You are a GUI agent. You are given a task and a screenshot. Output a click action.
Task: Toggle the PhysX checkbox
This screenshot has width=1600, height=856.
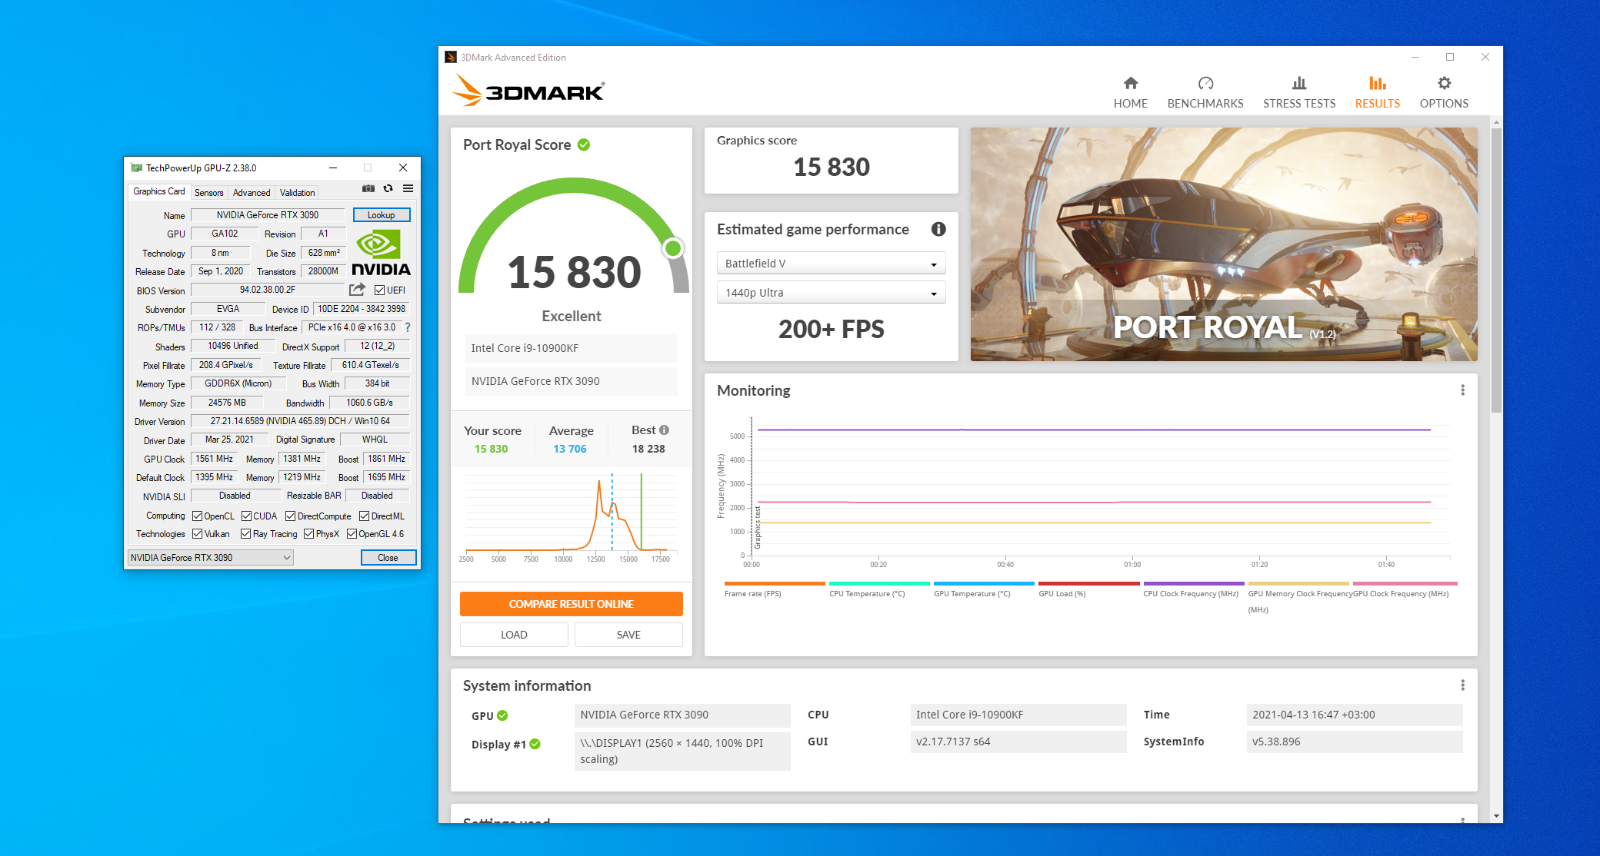[308, 534]
